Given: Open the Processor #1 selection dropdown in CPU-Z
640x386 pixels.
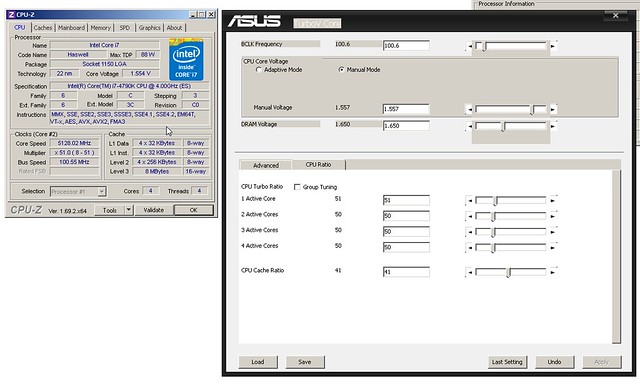Looking at the screenshot, I should tap(102, 191).
